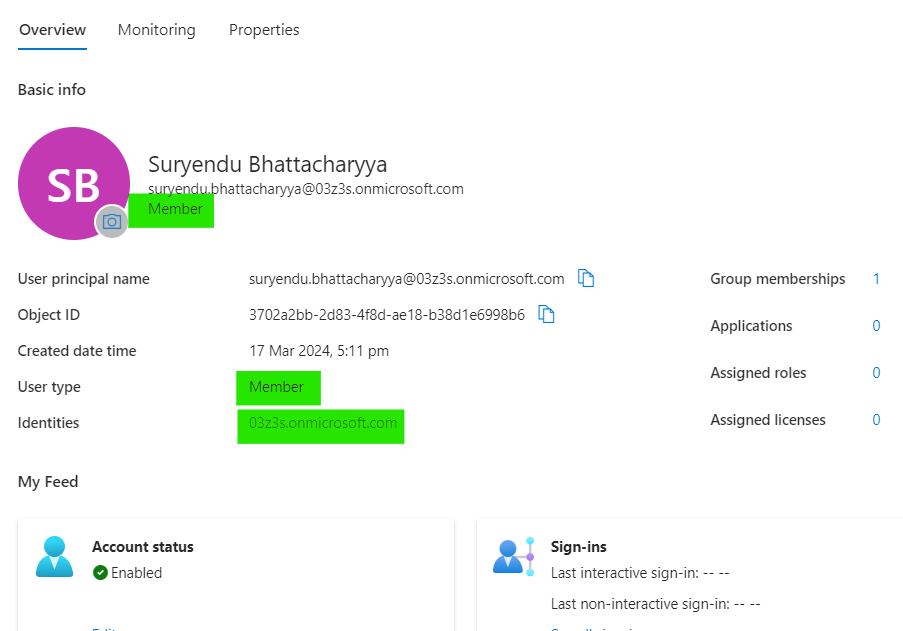This screenshot has width=903, height=631.
Task: Click Edit under Account status
Action: point(103,628)
